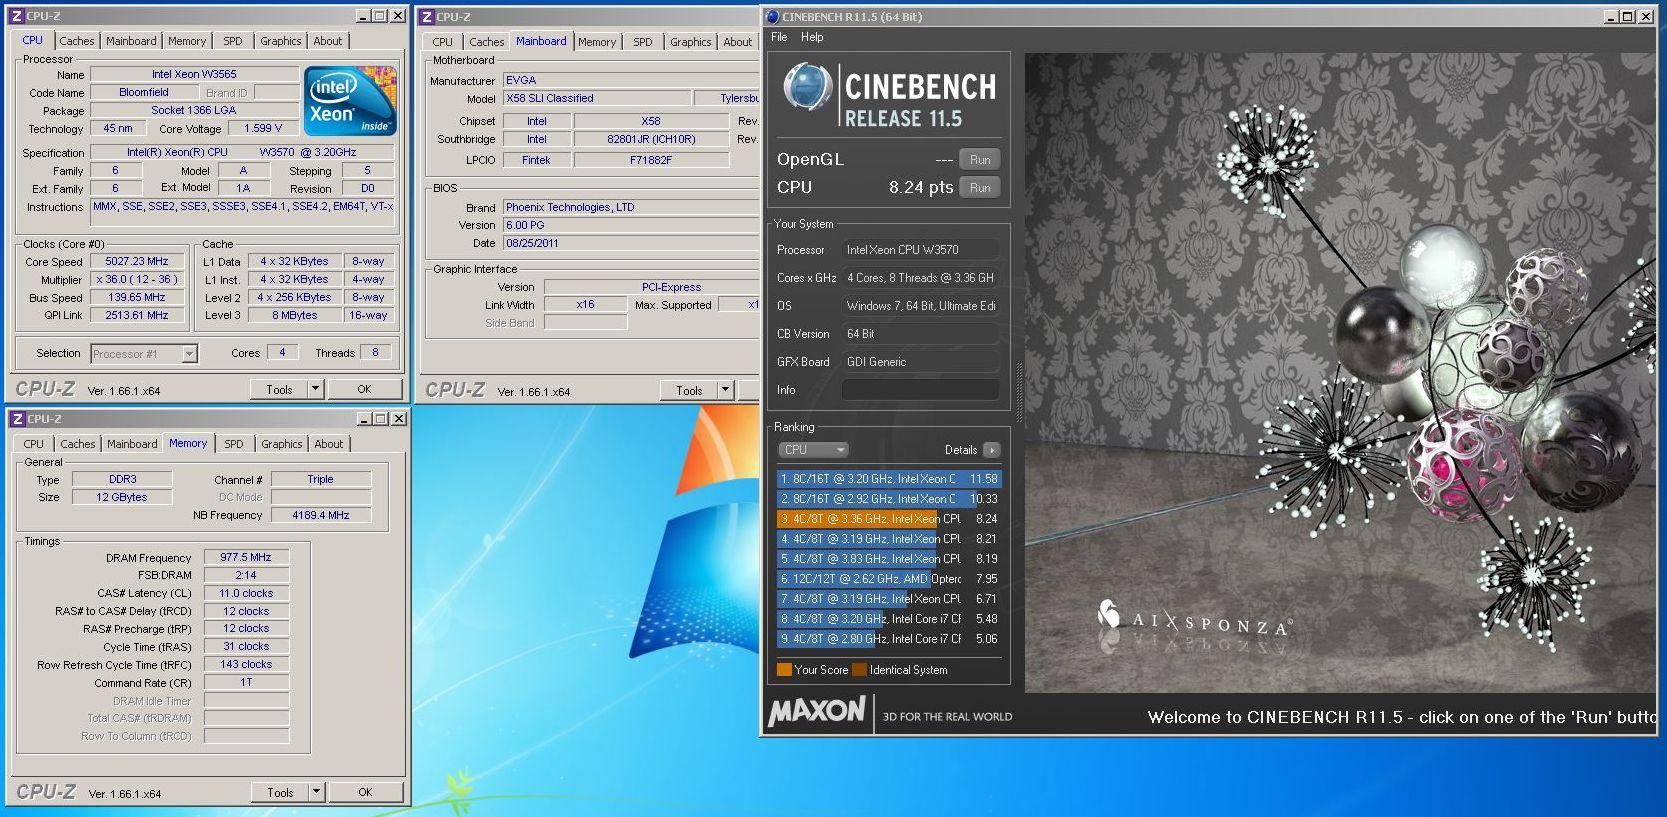Click the Cinebench title bar app icon
The width and height of the screenshot is (1667, 817).
point(772,17)
